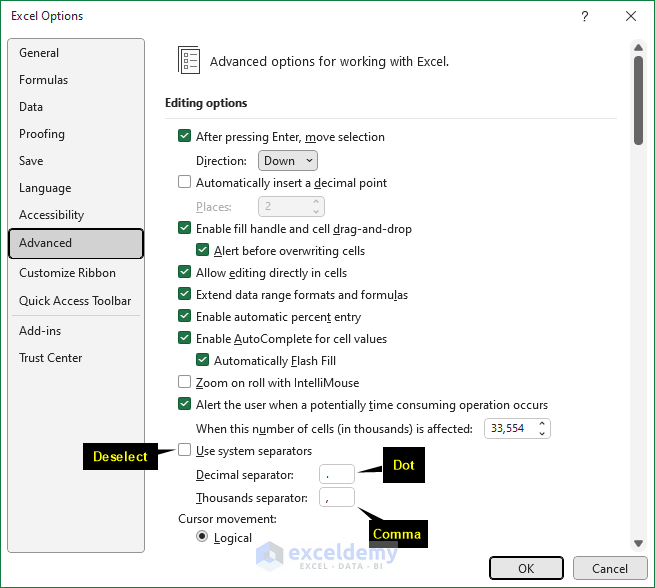Enable Zoom on roll with IntelliMouse
The image size is (655, 588).
pos(184,382)
